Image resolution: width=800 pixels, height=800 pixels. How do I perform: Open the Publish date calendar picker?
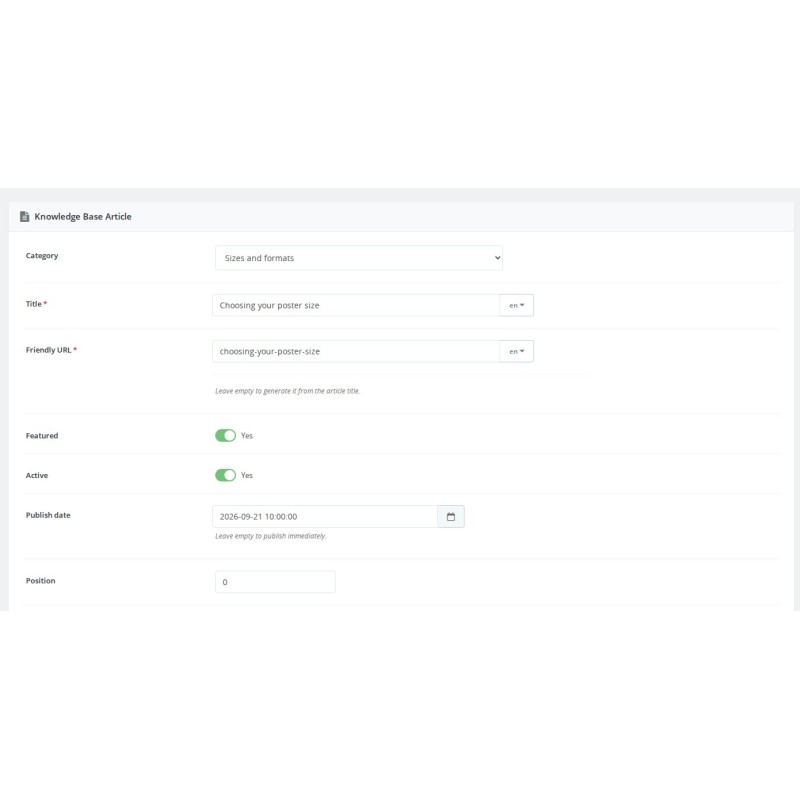click(451, 516)
